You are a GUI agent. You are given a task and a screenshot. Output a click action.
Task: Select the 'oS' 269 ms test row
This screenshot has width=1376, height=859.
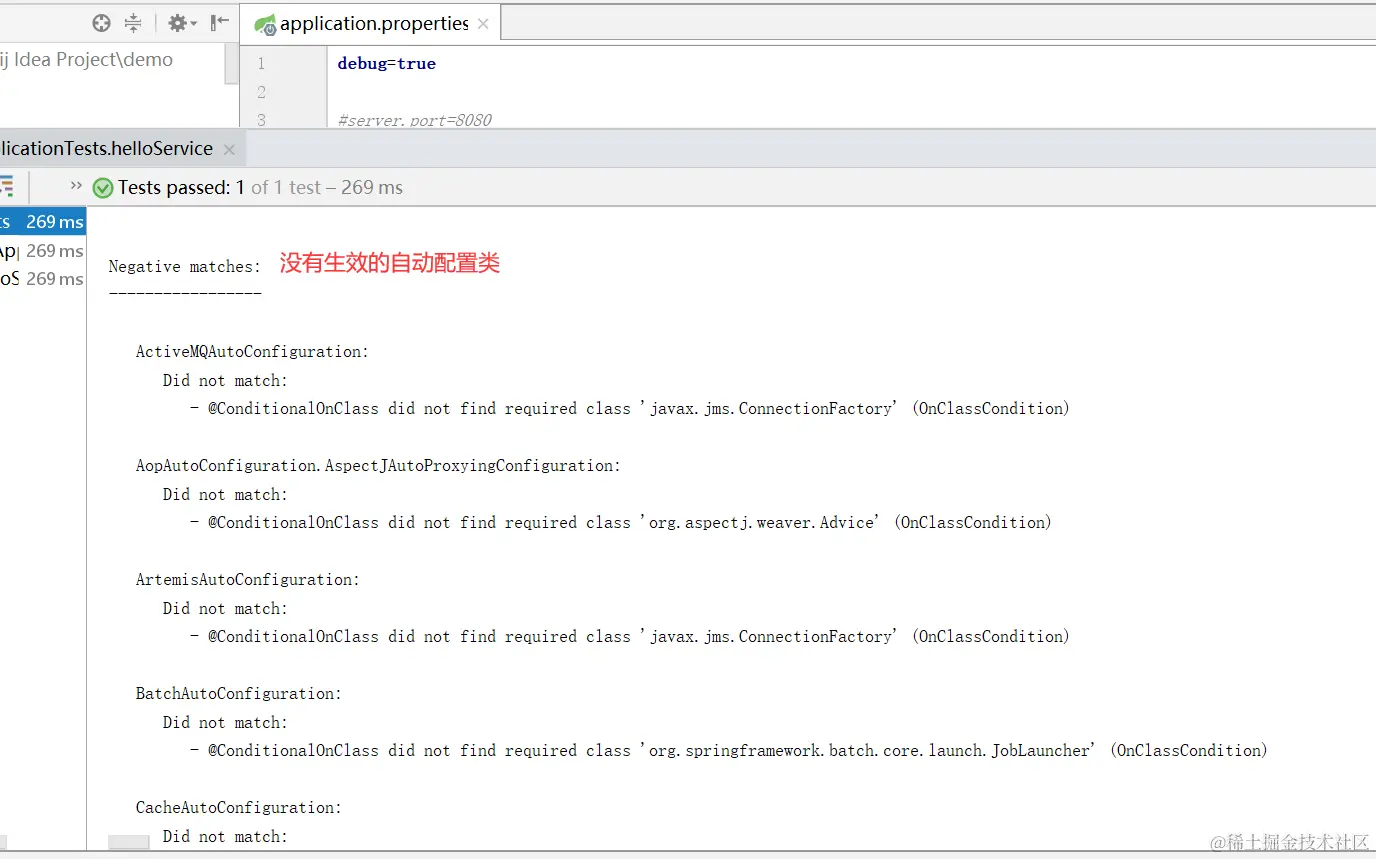[x=43, y=278]
